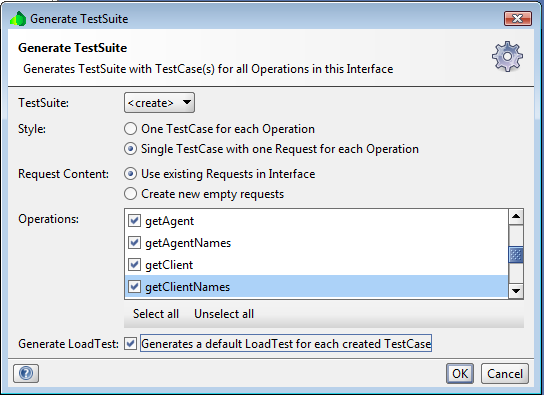Uncheck the getClientNames checkbox
The image size is (544, 395).
click(134, 286)
